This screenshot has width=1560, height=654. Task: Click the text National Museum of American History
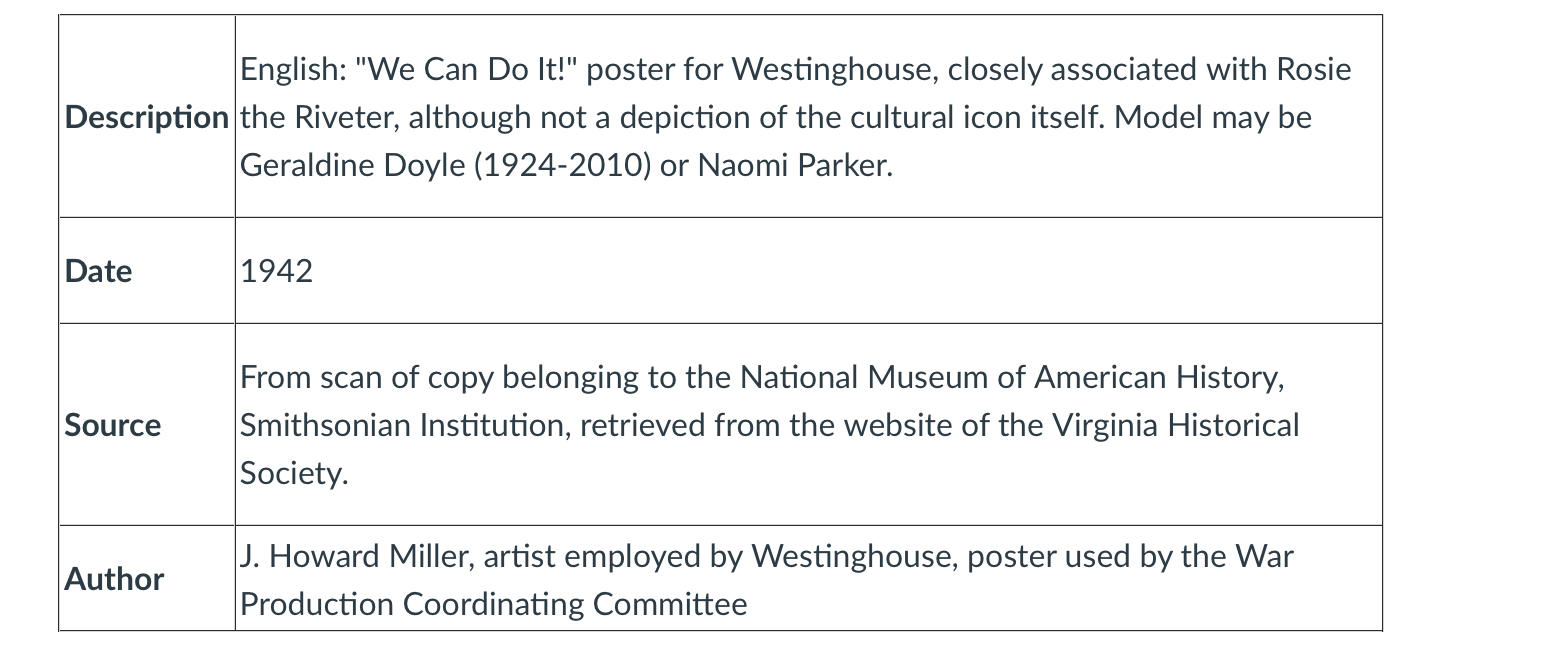[x=1011, y=377]
